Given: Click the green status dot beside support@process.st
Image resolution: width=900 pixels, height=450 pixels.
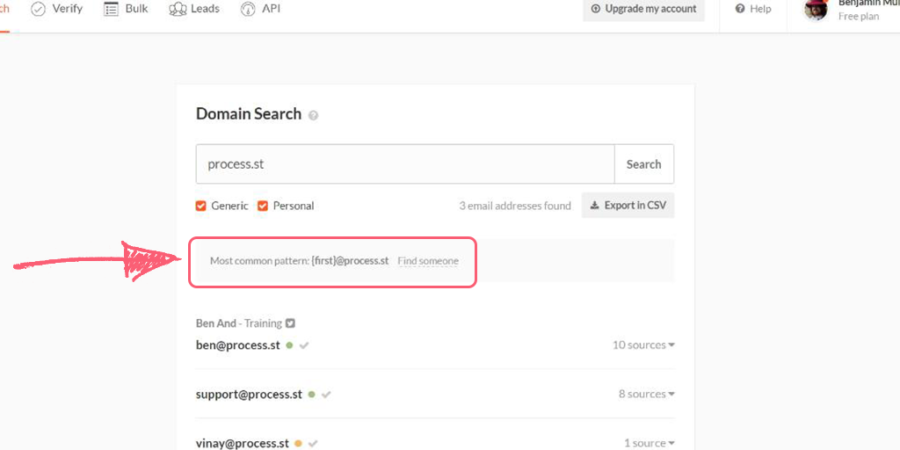Looking at the screenshot, I should tap(312, 395).
